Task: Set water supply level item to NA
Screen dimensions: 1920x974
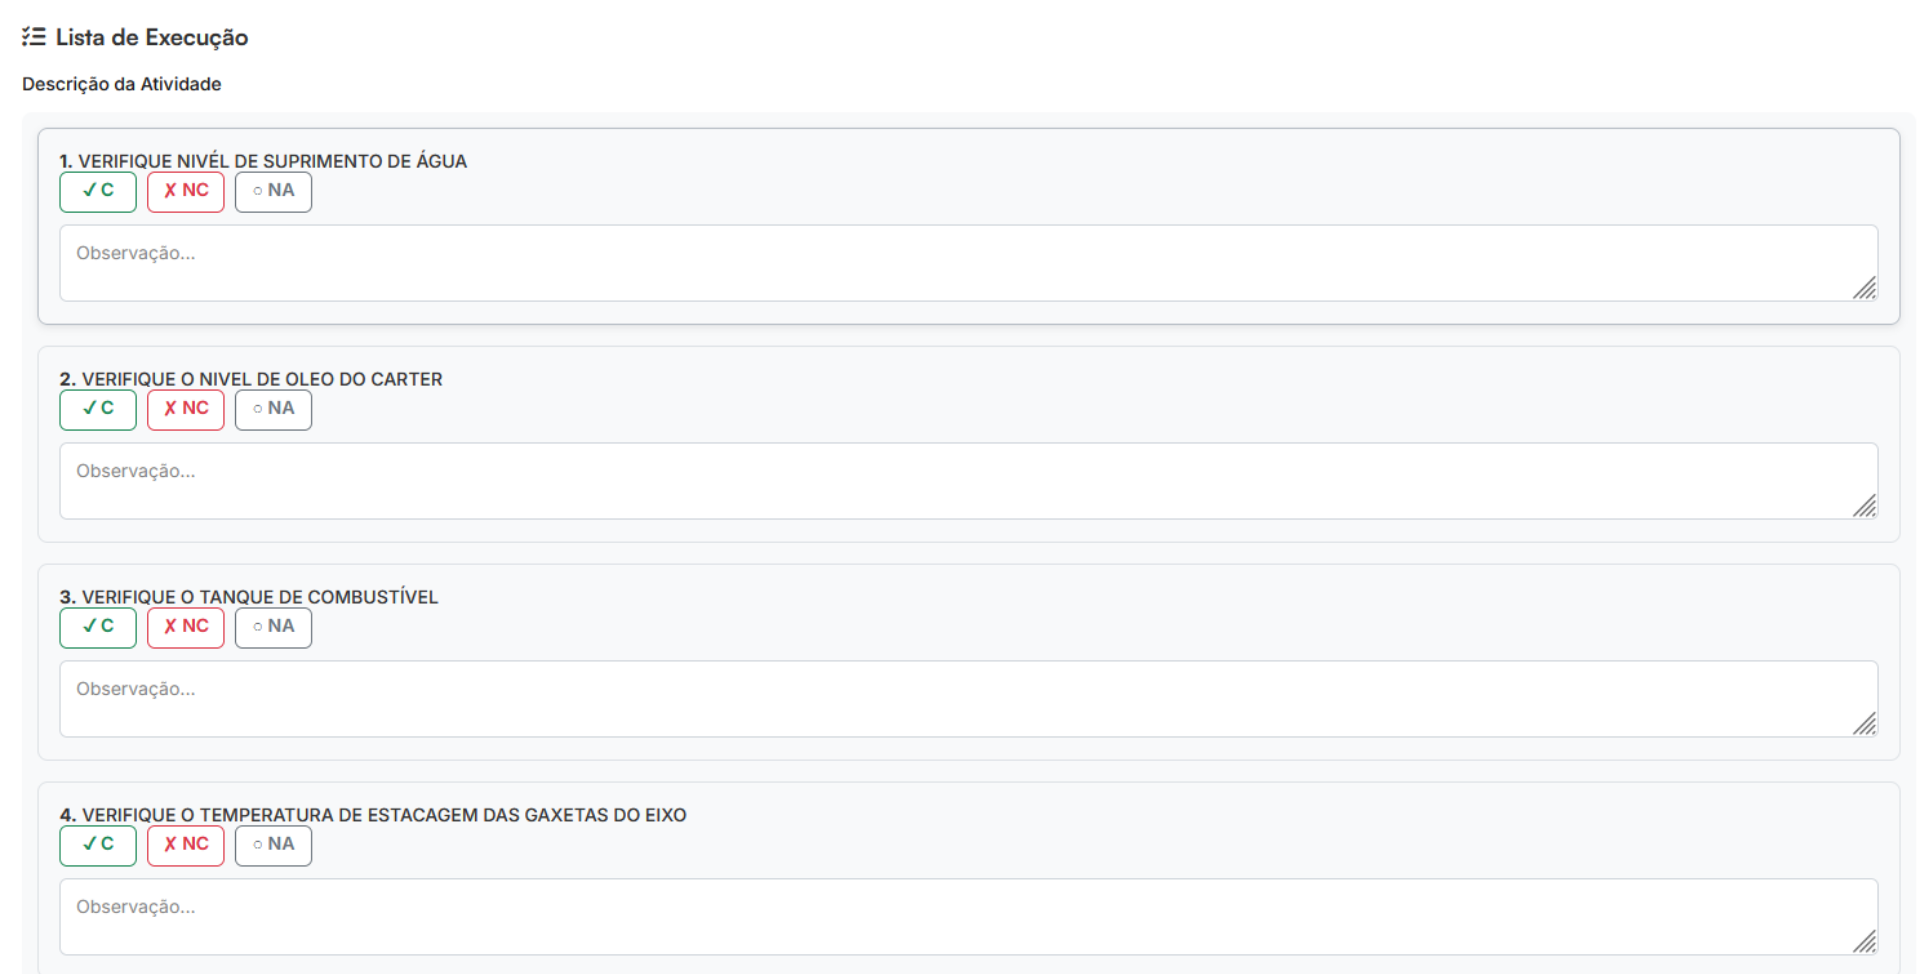Action: pos(273,191)
